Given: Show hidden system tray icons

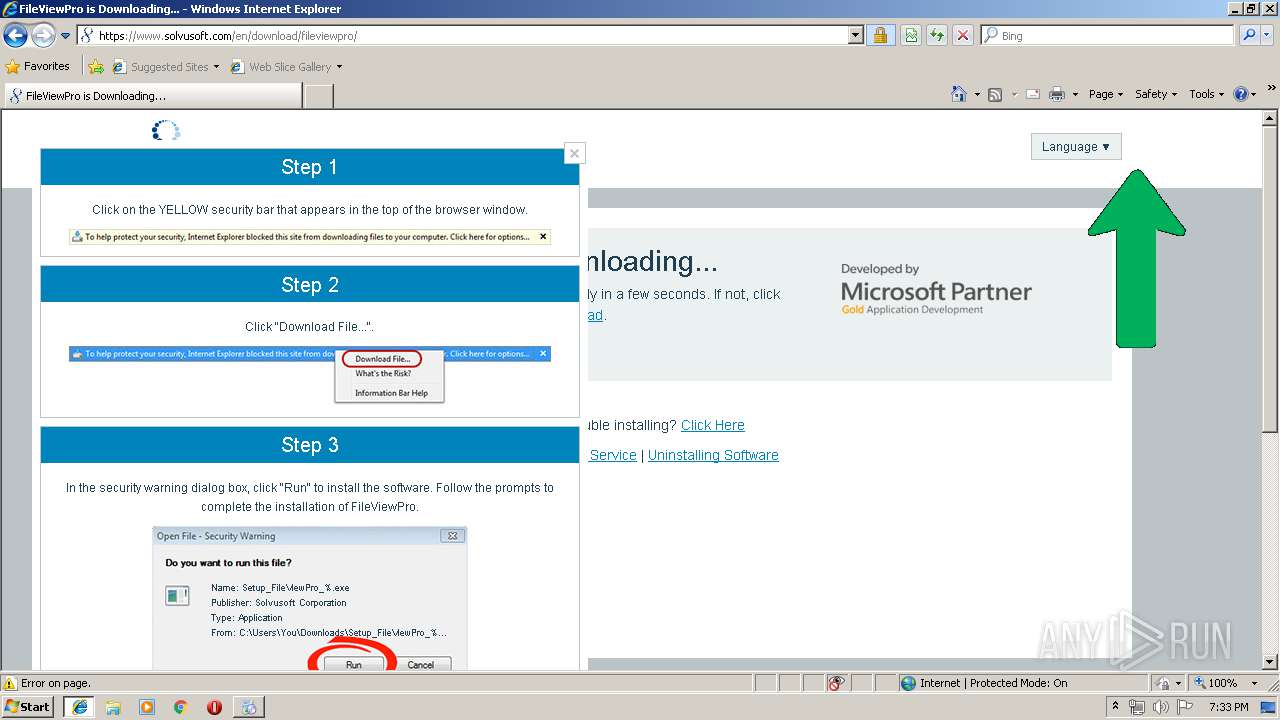Looking at the screenshot, I should (x=1116, y=706).
